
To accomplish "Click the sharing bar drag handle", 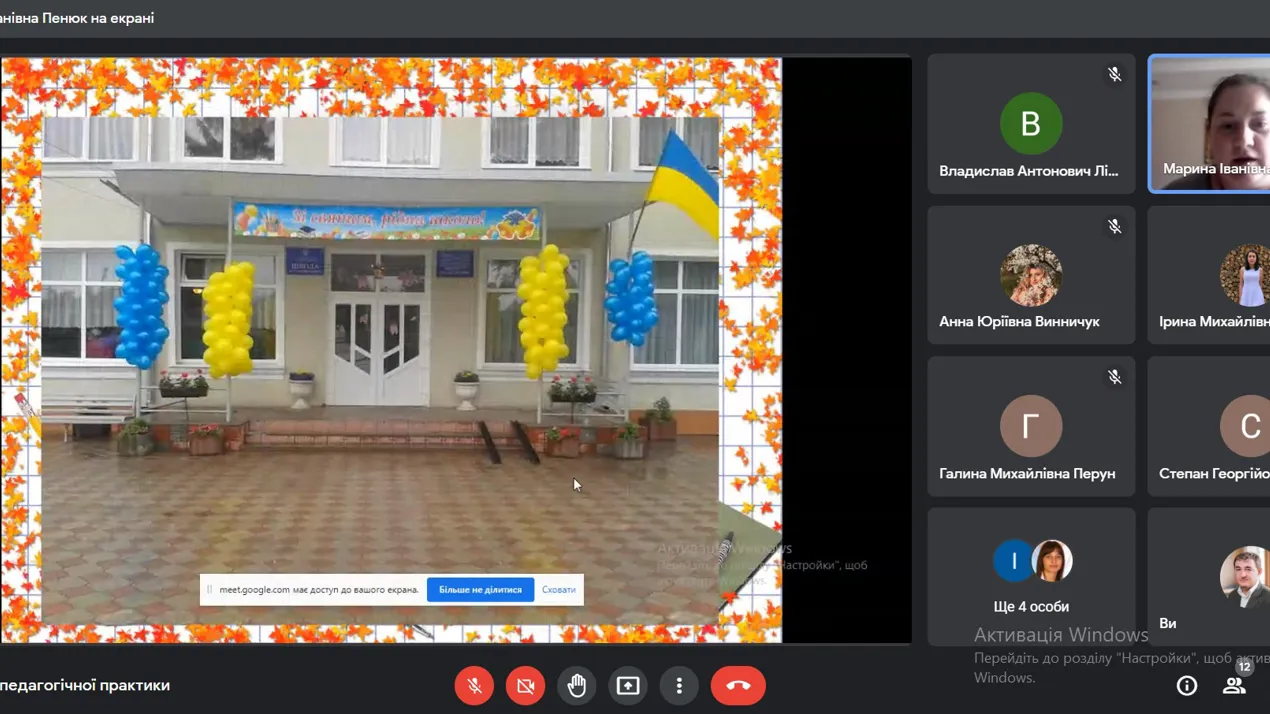I will pos(209,590).
